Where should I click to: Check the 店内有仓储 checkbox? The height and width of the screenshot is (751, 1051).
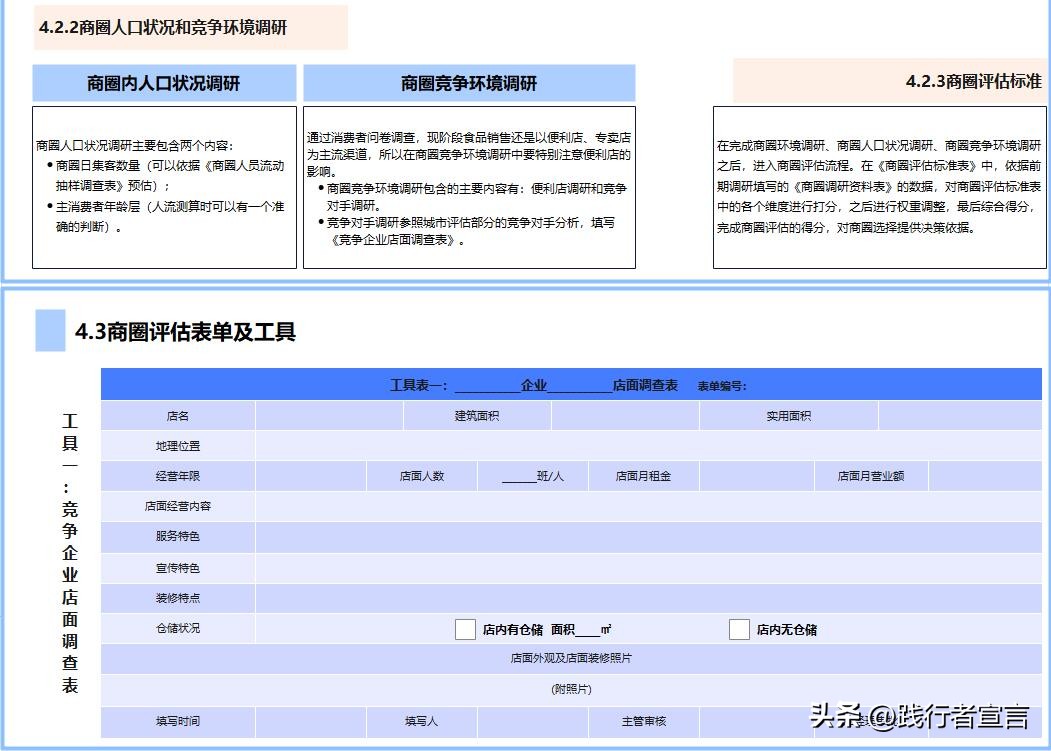(465, 629)
